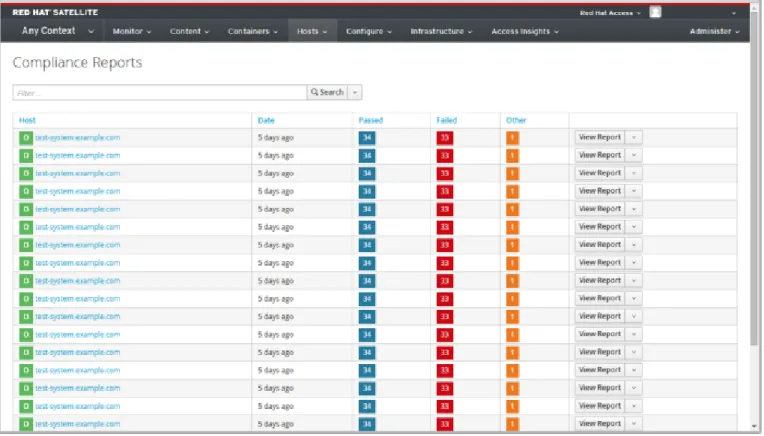This screenshot has width=764, height=436.
Task: Click the Compliance Reports page heading
Action: [77, 62]
